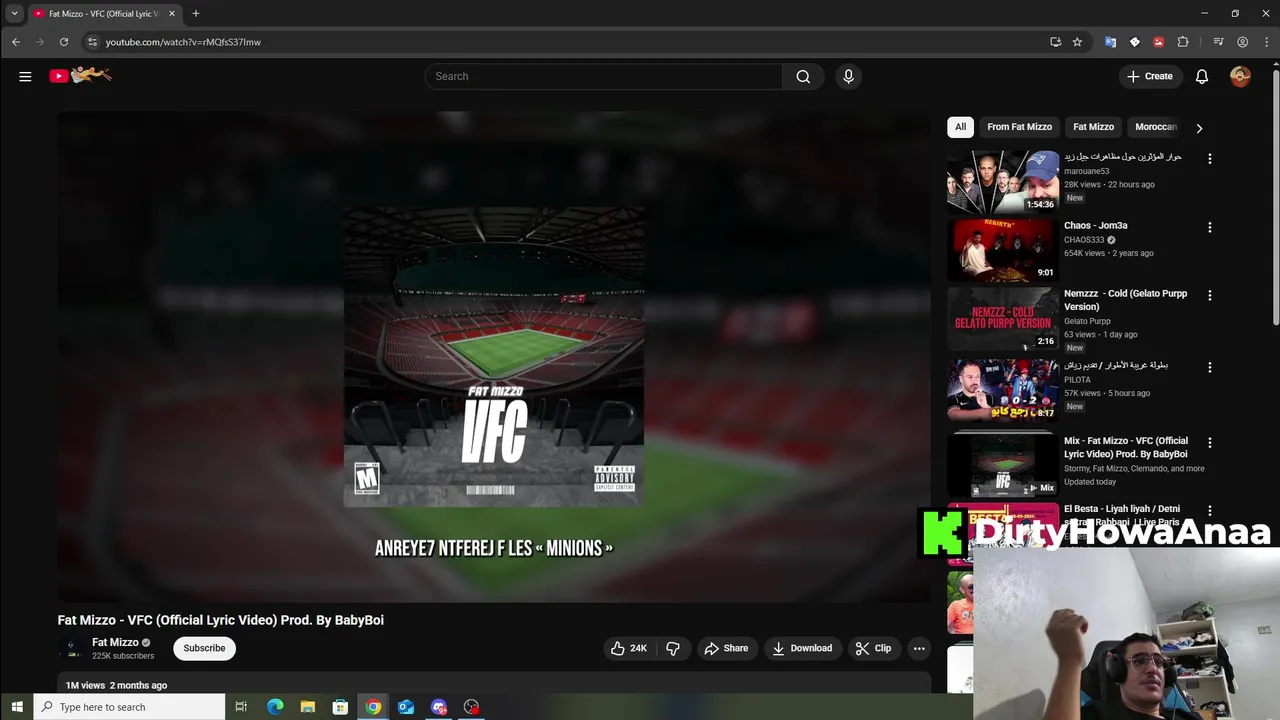Open Outlook from the taskbar
The height and width of the screenshot is (720, 1280).
coord(406,707)
